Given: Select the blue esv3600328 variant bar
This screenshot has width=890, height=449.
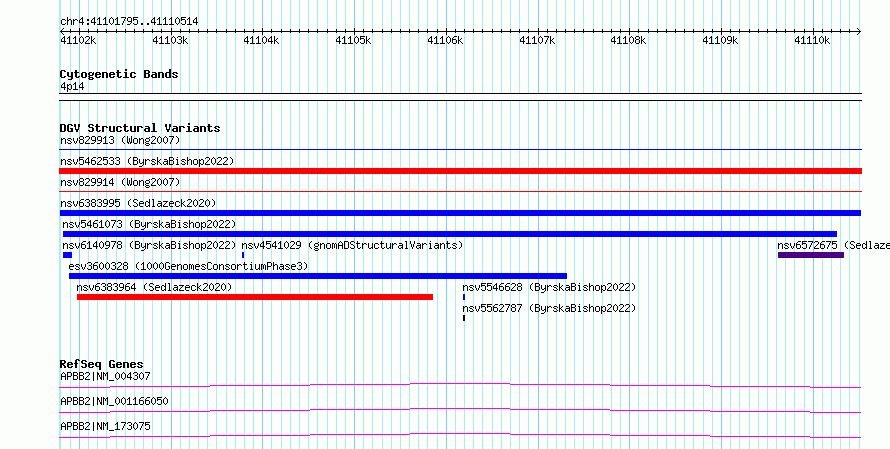Looking at the screenshot, I should pyautogui.click(x=318, y=276).
